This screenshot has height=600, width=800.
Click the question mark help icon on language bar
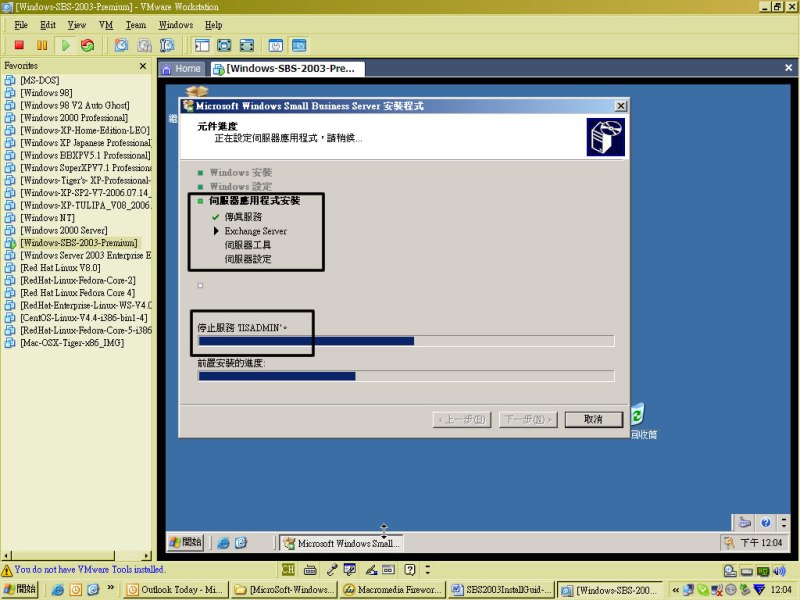click(410, 569)
